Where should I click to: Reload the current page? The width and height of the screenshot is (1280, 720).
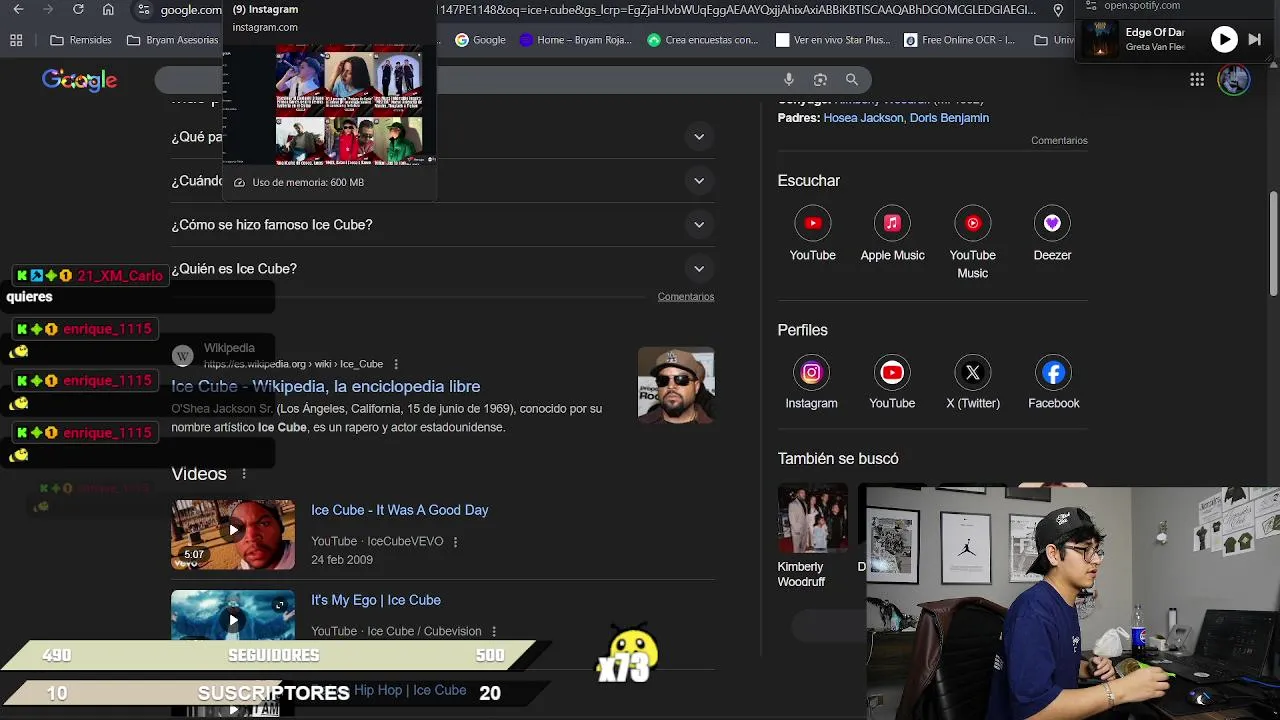[78, 10]
